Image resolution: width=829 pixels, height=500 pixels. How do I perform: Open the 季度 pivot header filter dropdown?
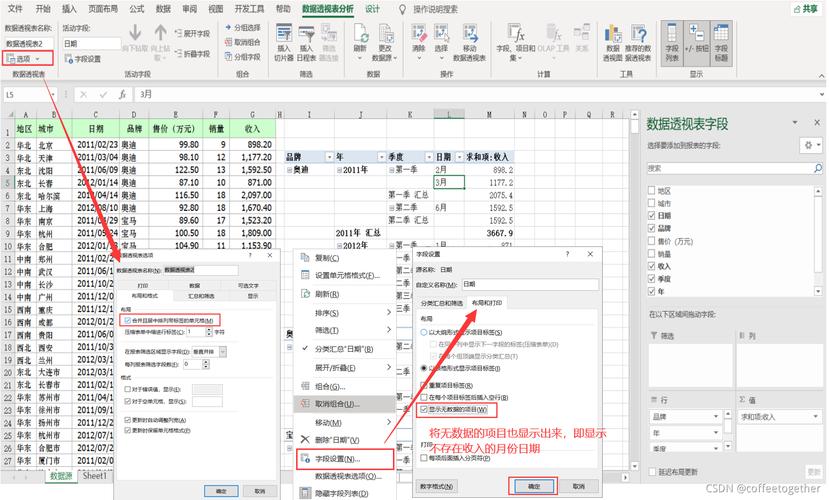[429, 157]
